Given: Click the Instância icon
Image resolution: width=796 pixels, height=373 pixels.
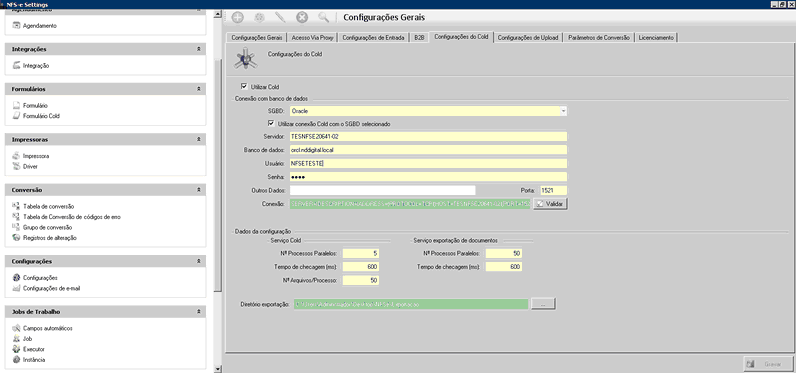Looking at the screenshot, I should 16,359.
